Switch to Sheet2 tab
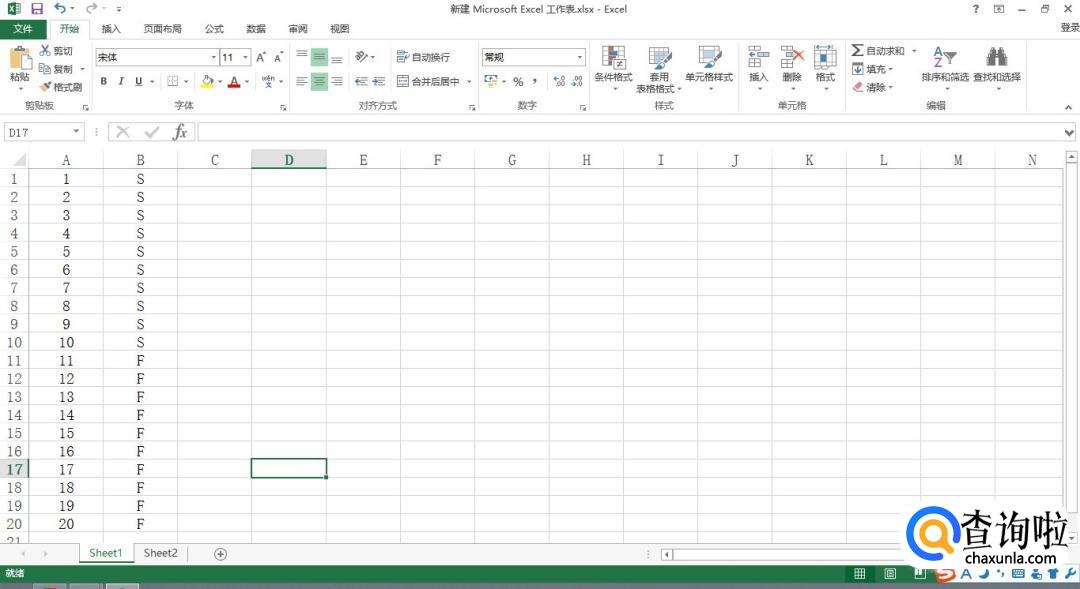1080x589 pixels. [160, 553]
